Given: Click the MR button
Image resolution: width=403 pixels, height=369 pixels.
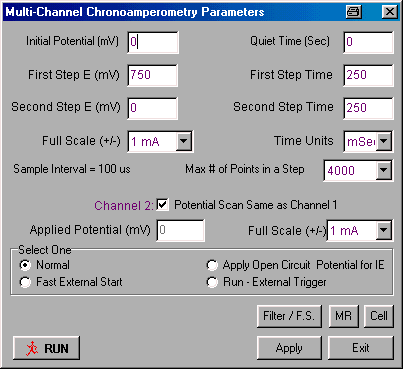Looking at the screenshot, I should click(x=344, y=316).
